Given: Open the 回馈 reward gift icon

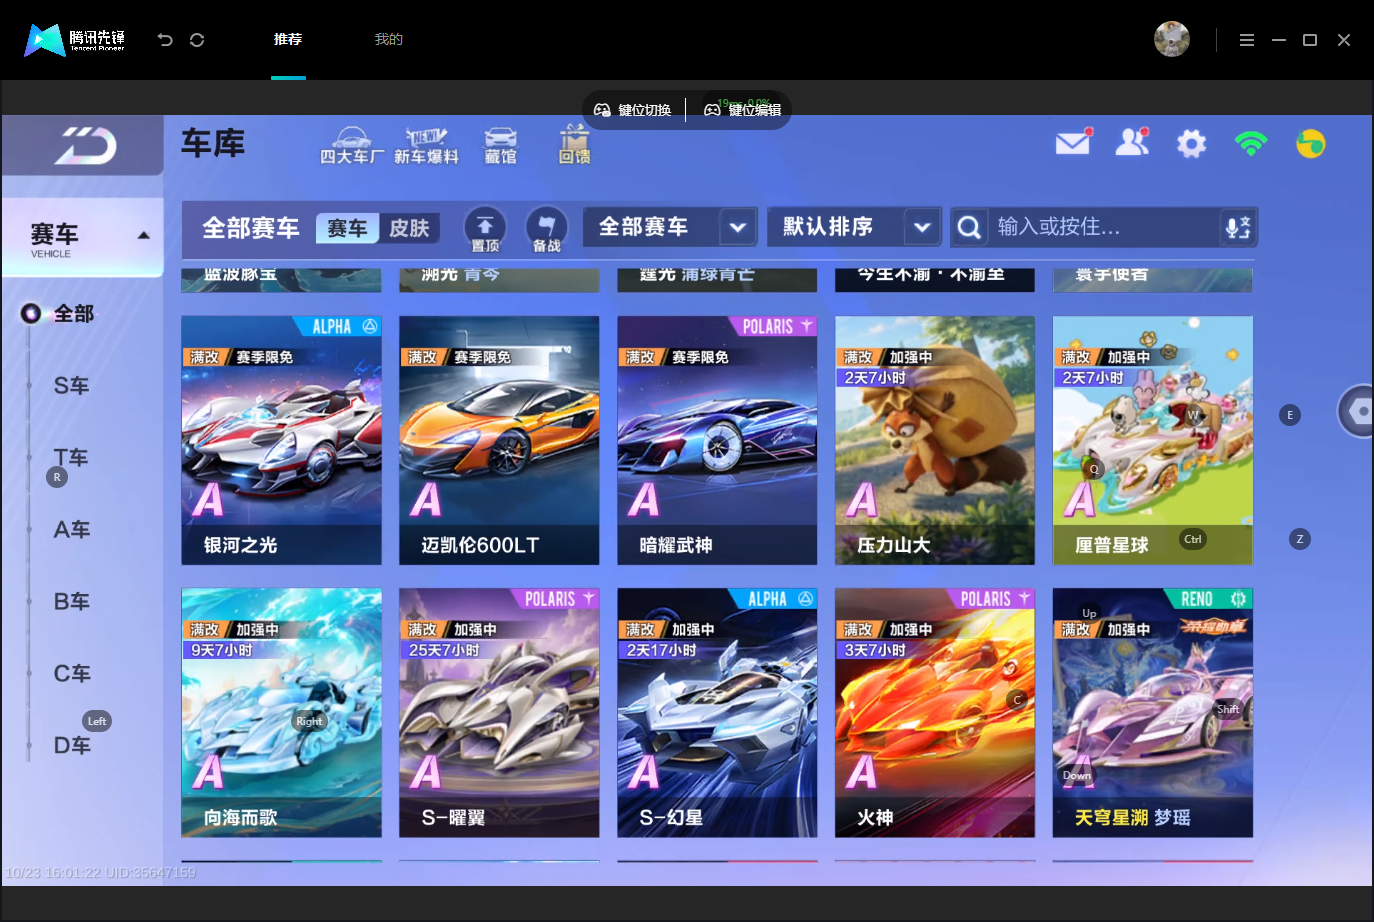Looking at the screenshot, I should click(x=574, y=145).
